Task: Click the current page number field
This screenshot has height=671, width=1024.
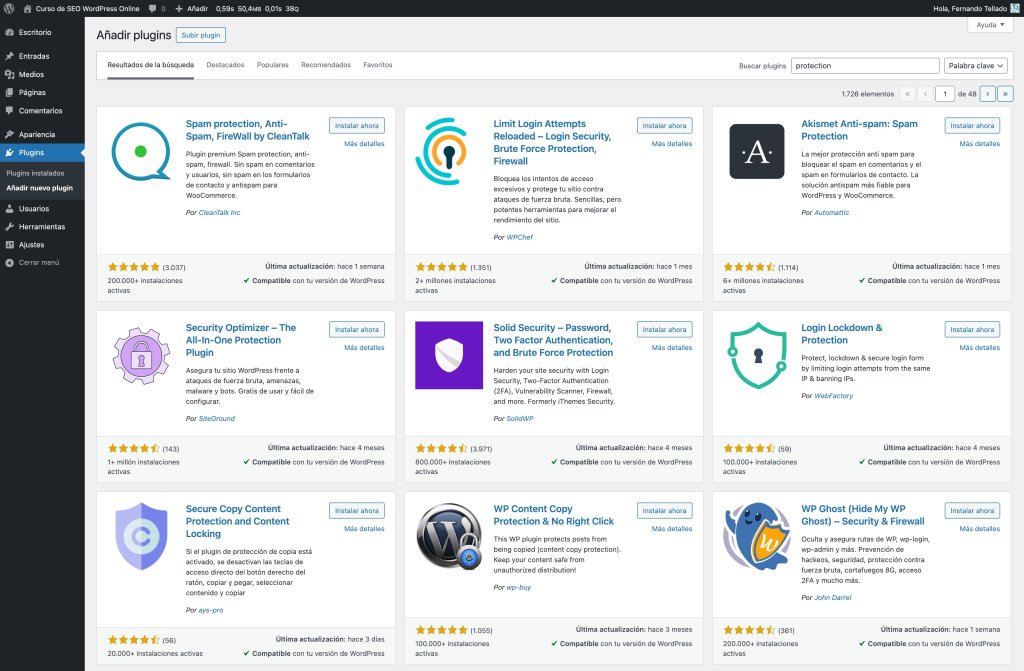Action: [944, 94]
